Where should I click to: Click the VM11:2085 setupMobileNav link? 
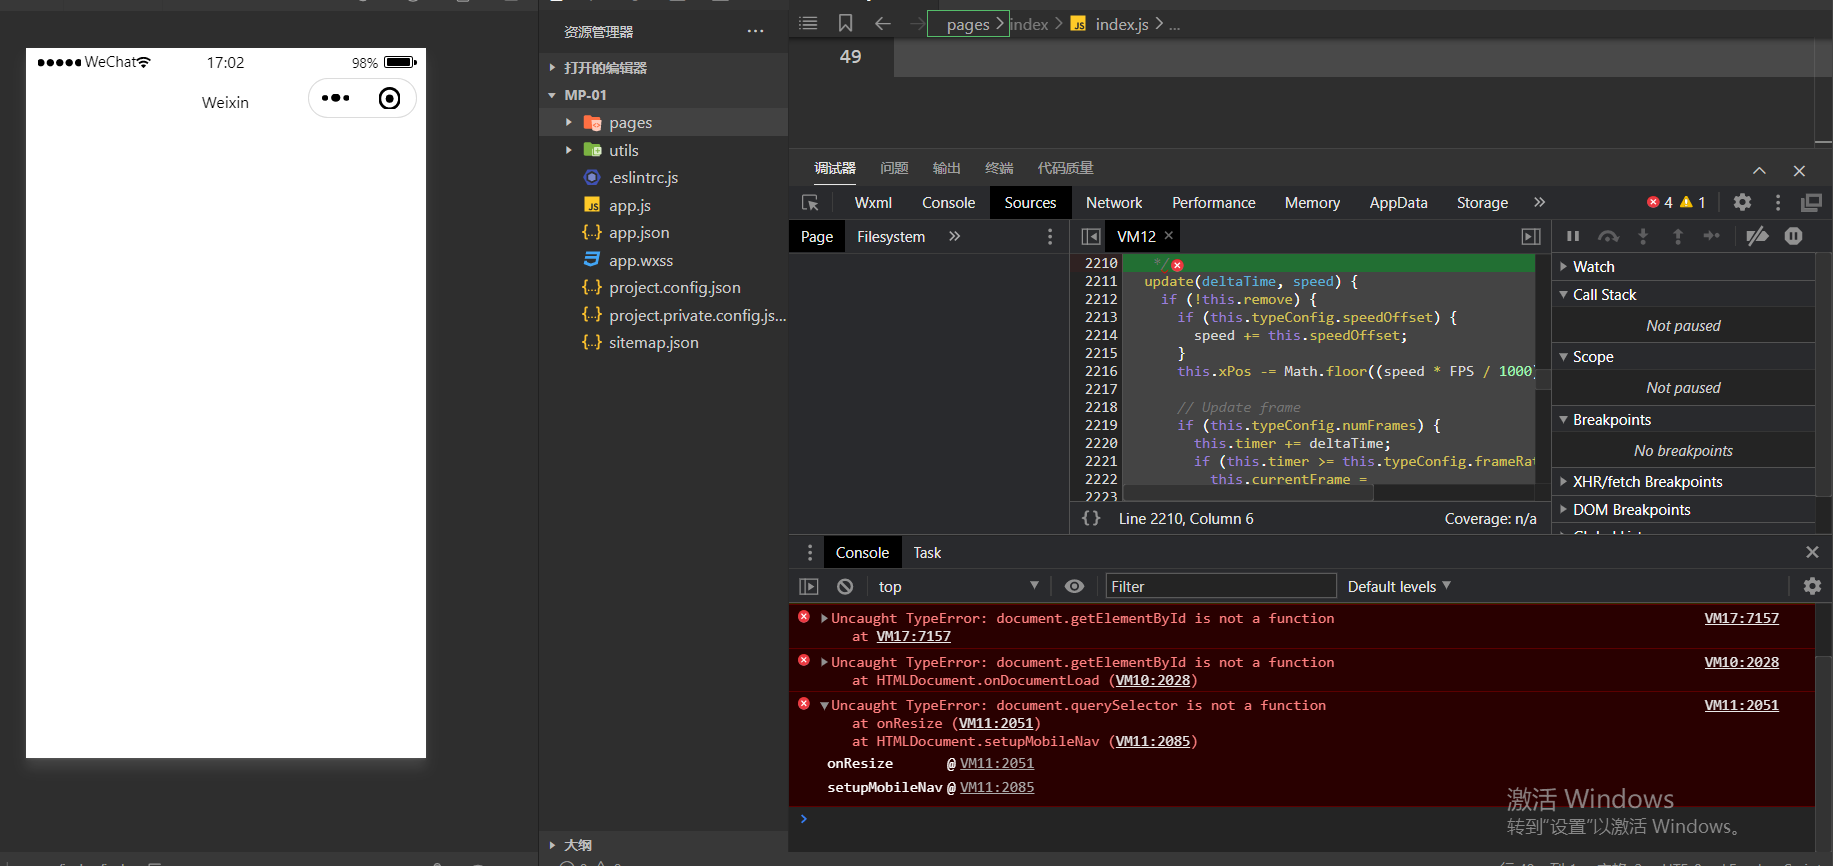[x=997, y=788]
